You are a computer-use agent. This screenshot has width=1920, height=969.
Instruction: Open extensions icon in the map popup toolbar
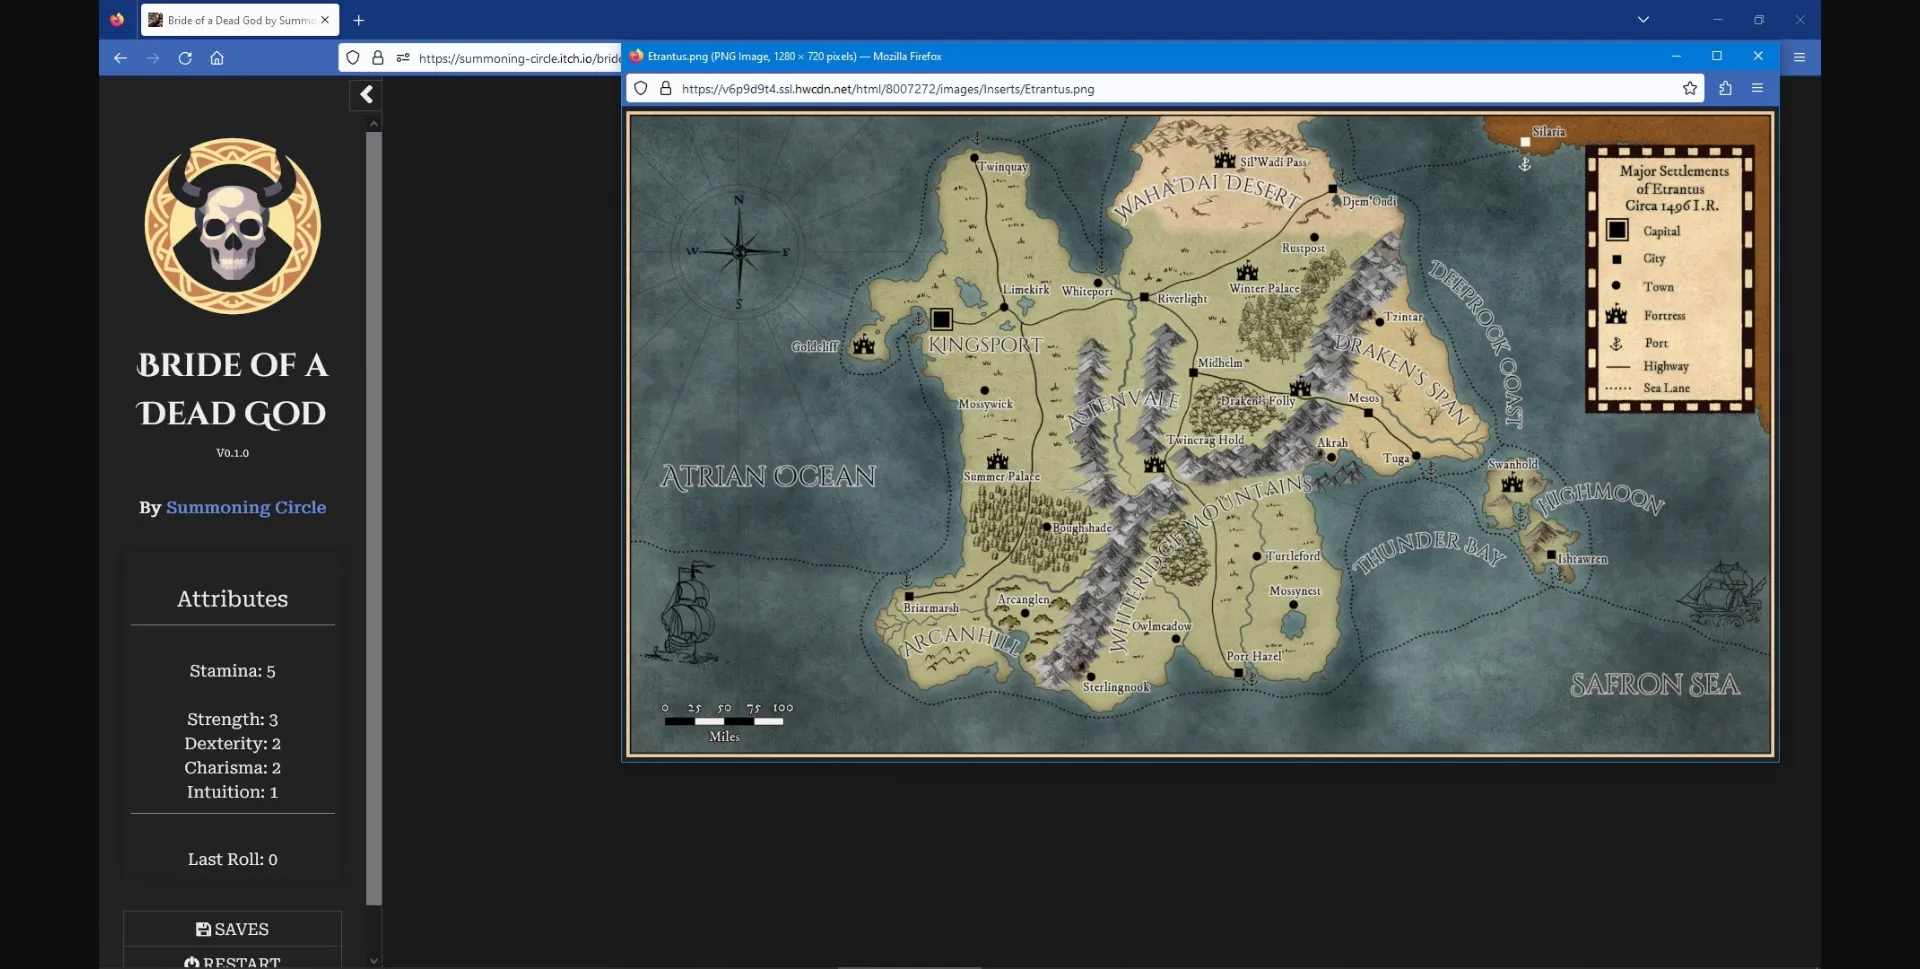pos(1725,88)
